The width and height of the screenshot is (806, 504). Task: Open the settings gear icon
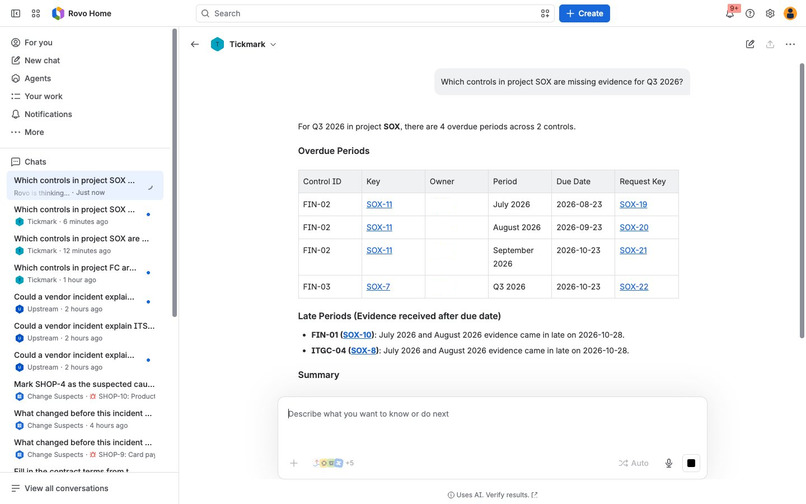click(770, 13)
